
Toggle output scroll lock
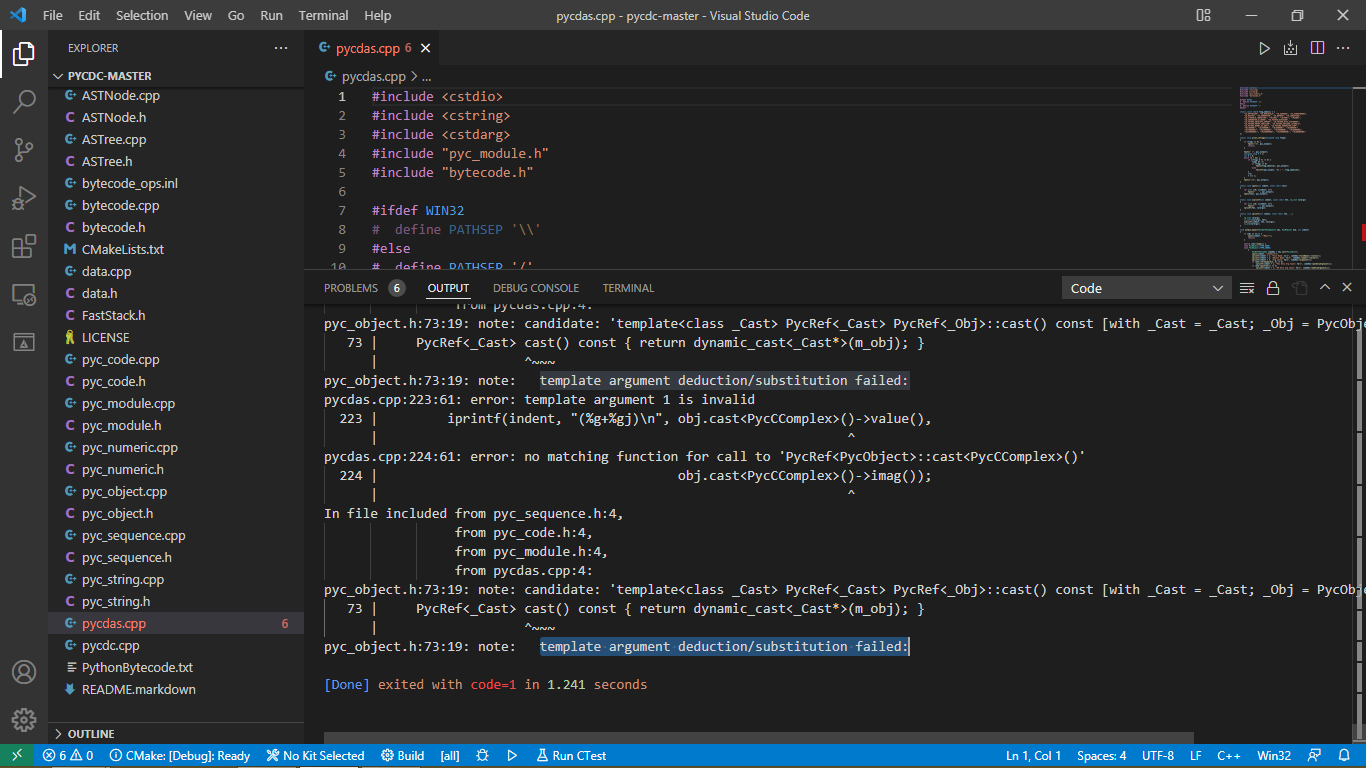point(1273,288)
